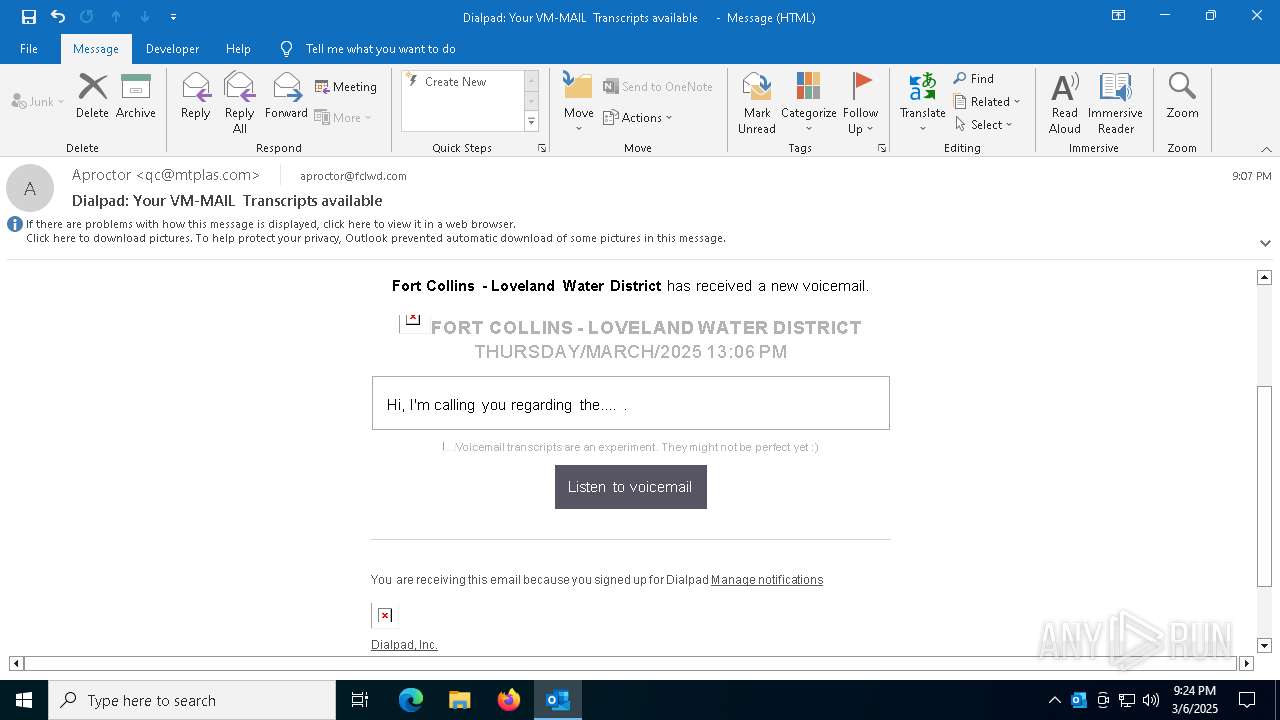Click the horizontal scrollbar right arrow
Screen dimensions: 1280x720
coord(1246,663)
